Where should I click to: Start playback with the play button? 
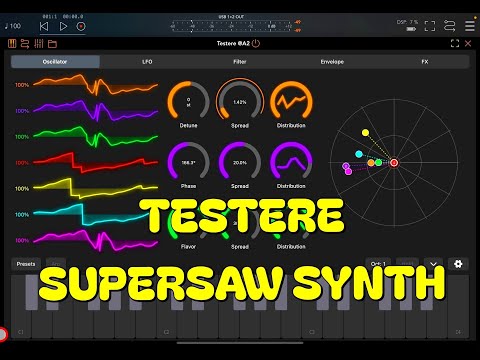coord(63,26)
